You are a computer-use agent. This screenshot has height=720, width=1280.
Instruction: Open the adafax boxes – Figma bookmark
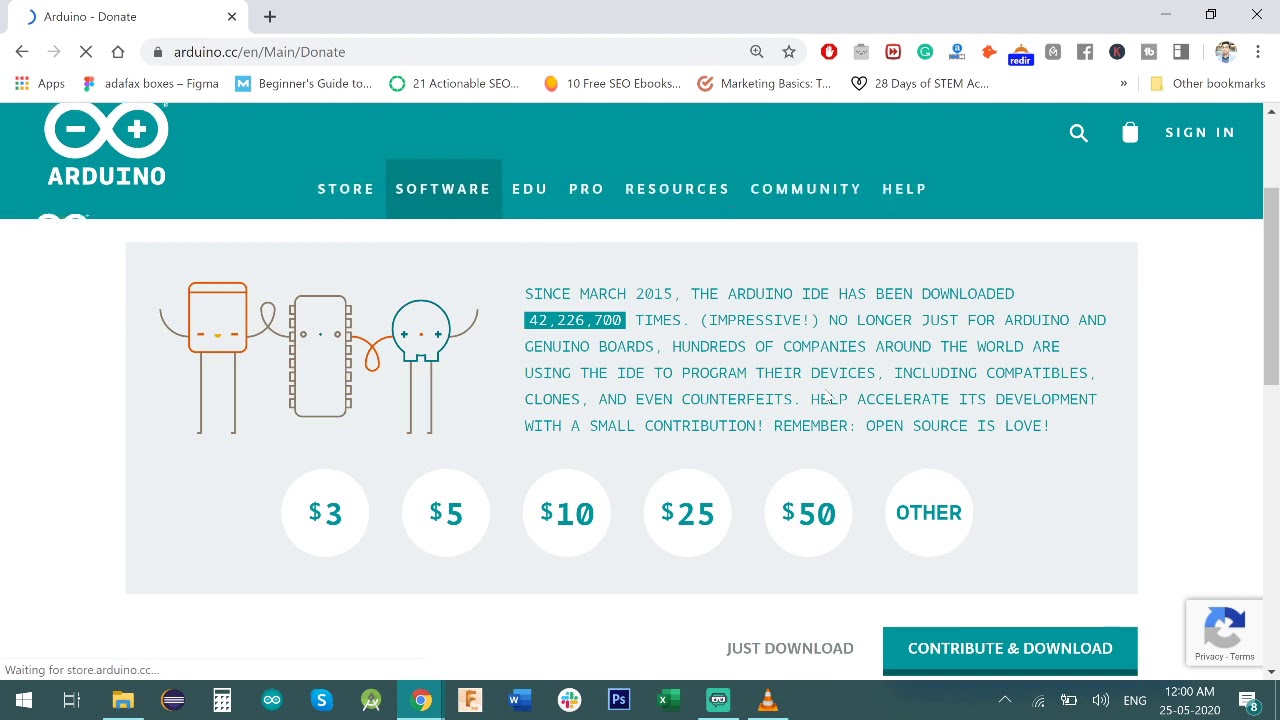coord(150,84)
